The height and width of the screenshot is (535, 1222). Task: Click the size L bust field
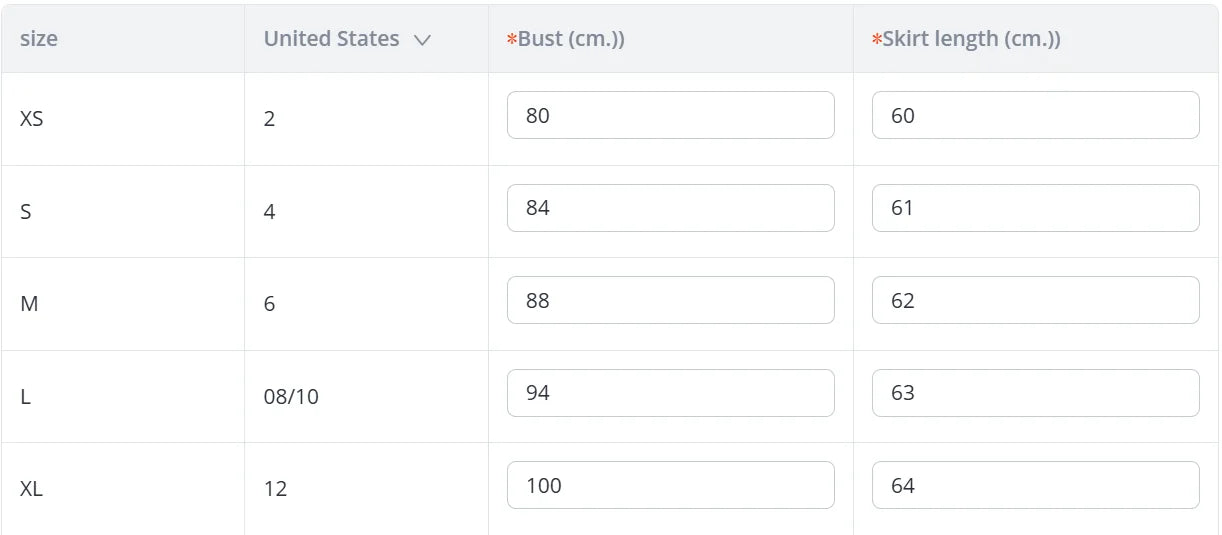click(670, 393)
